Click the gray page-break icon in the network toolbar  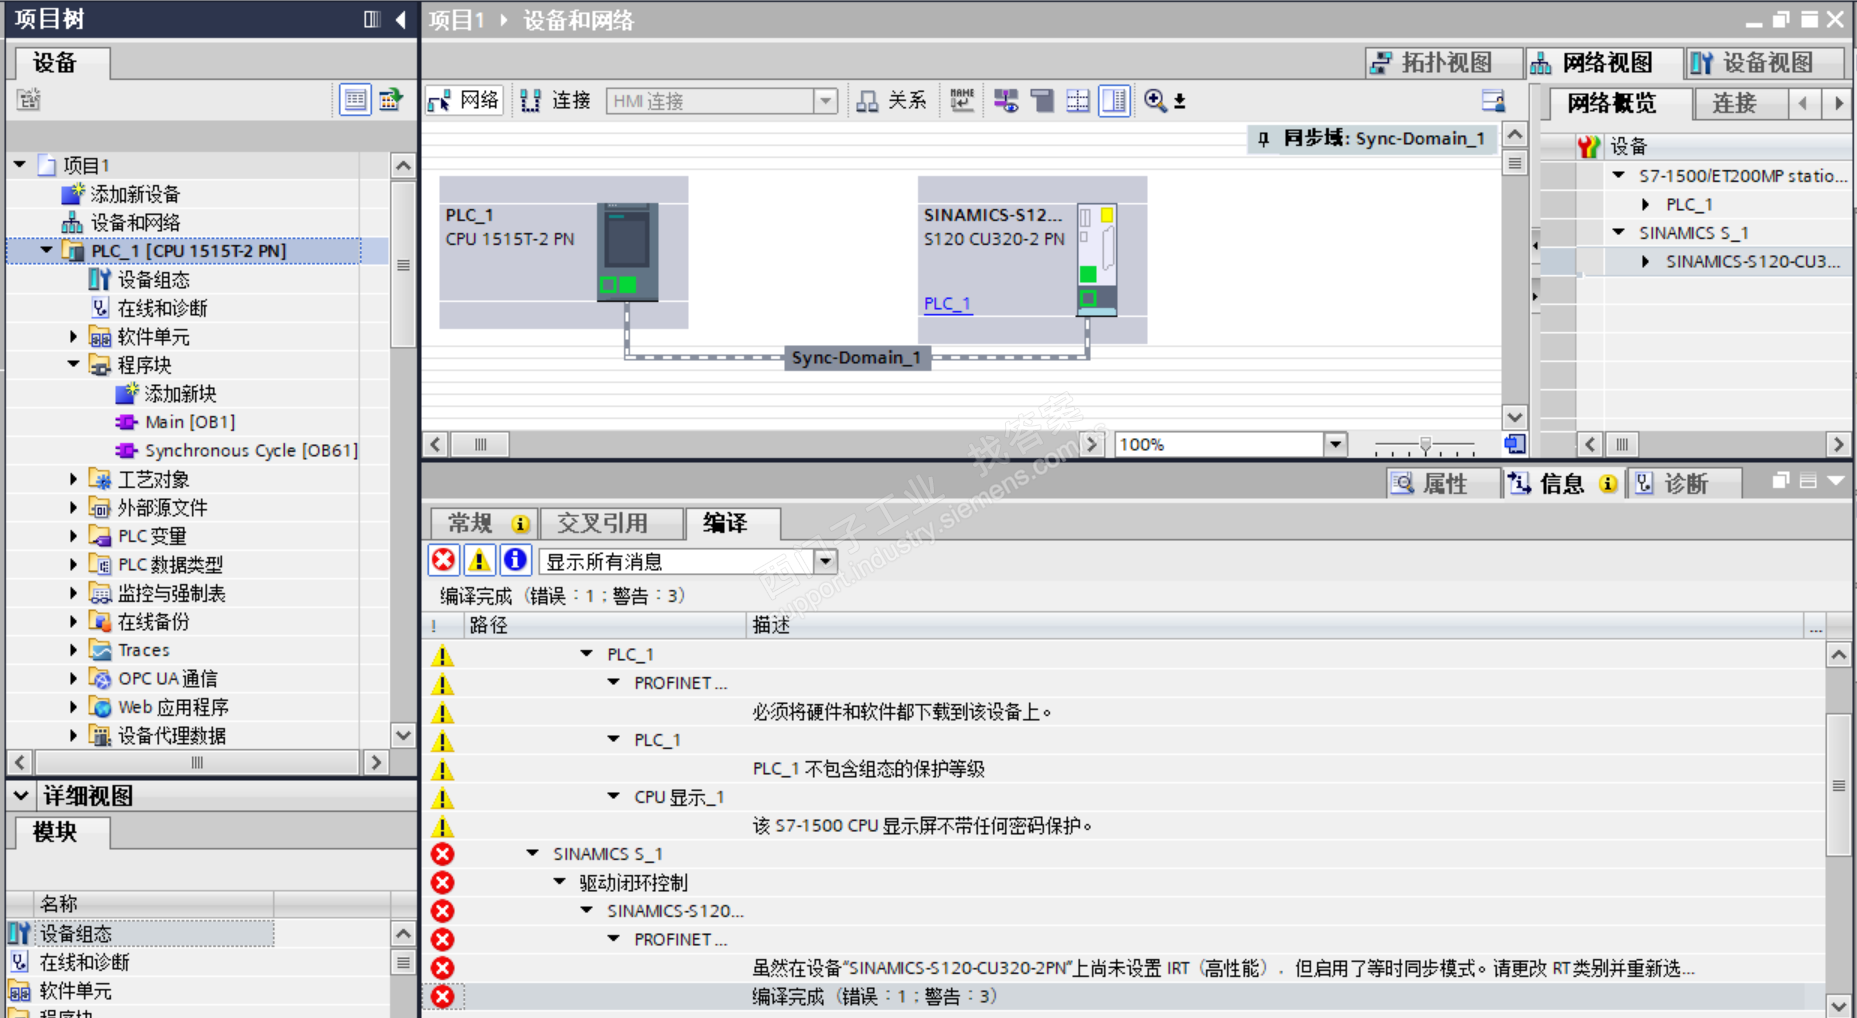(x=1042, y=100)
